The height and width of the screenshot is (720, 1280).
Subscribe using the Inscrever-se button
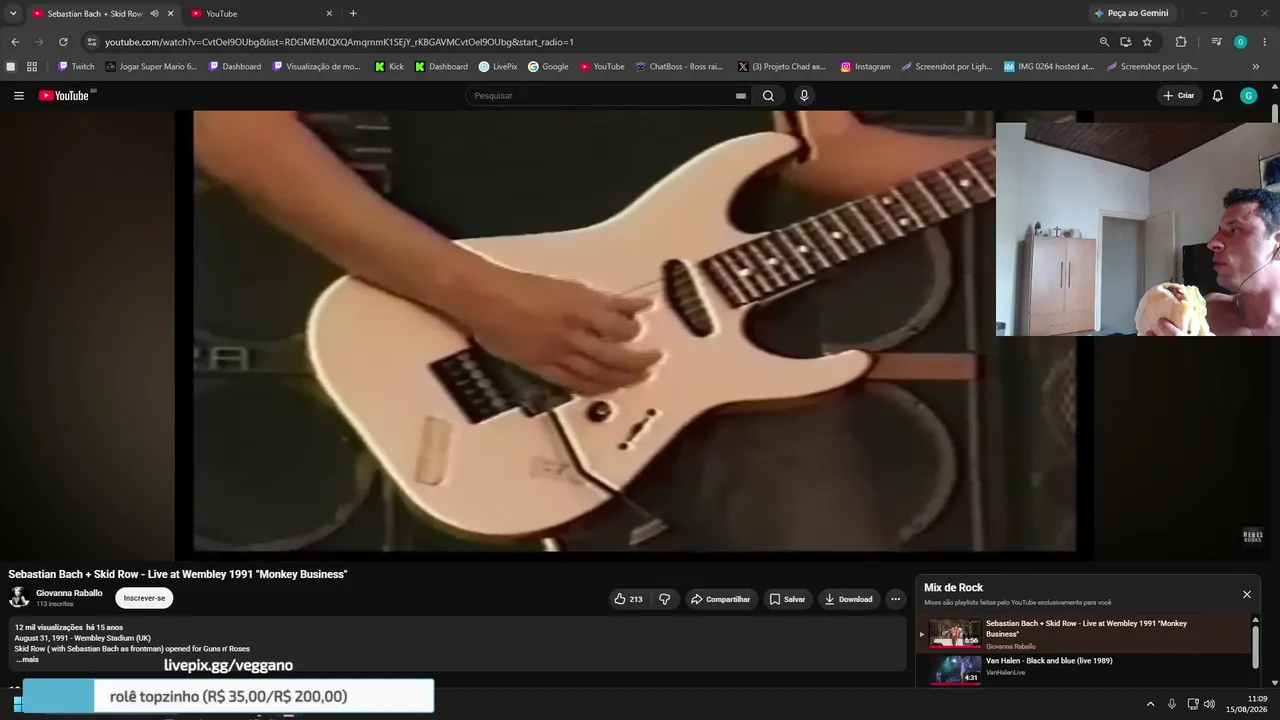144,598
